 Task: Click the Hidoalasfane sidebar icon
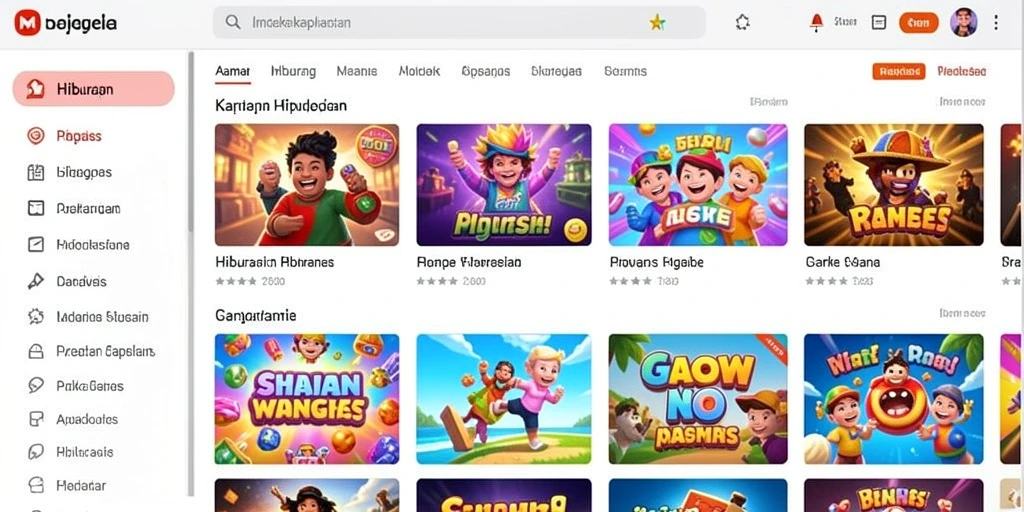[35, 245]
